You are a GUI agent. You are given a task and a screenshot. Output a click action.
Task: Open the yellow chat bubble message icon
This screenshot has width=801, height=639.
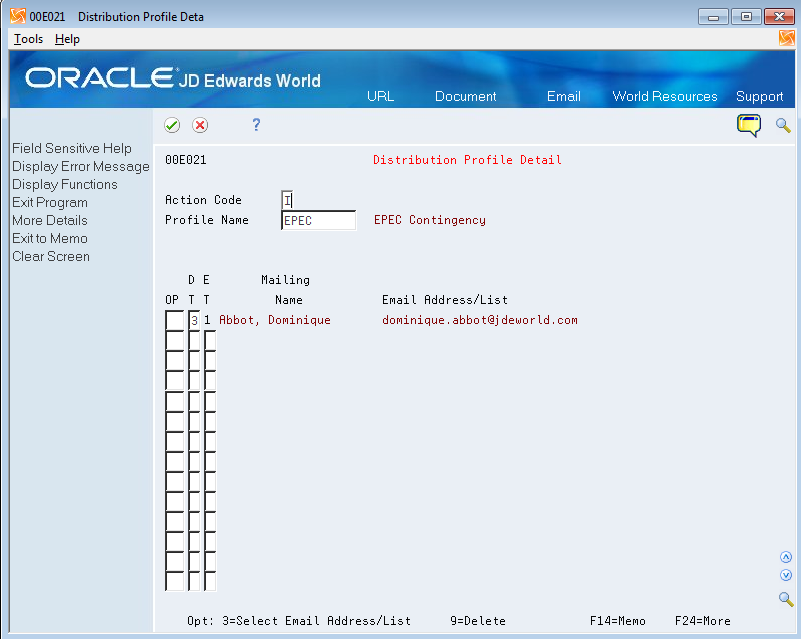[x=748, y=125]
